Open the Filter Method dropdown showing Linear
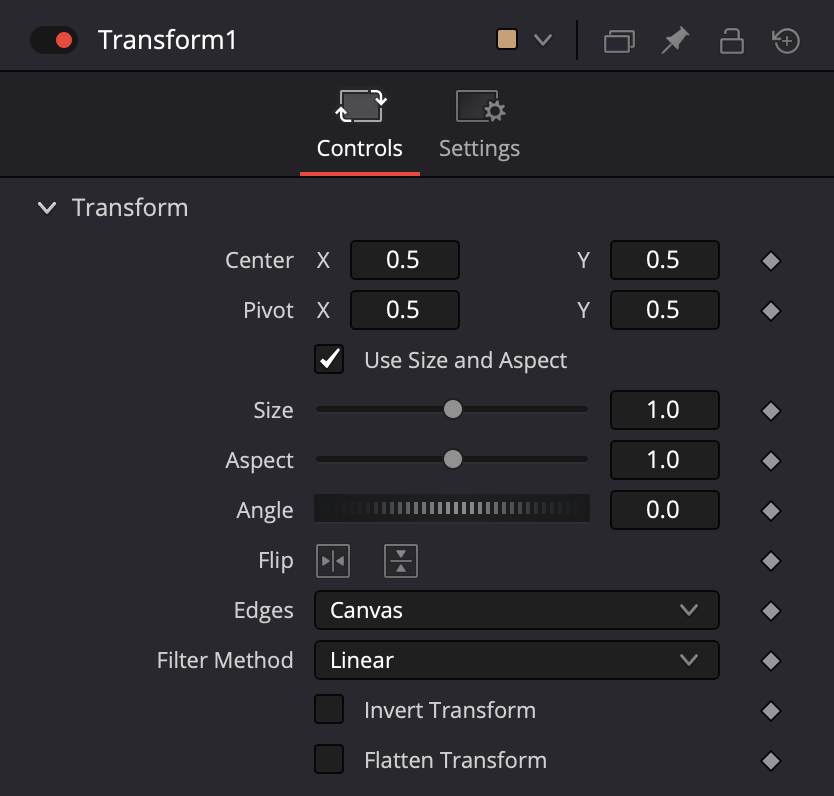Image resolution: width=834 pixels, height=796 pixels. (516, 660)
